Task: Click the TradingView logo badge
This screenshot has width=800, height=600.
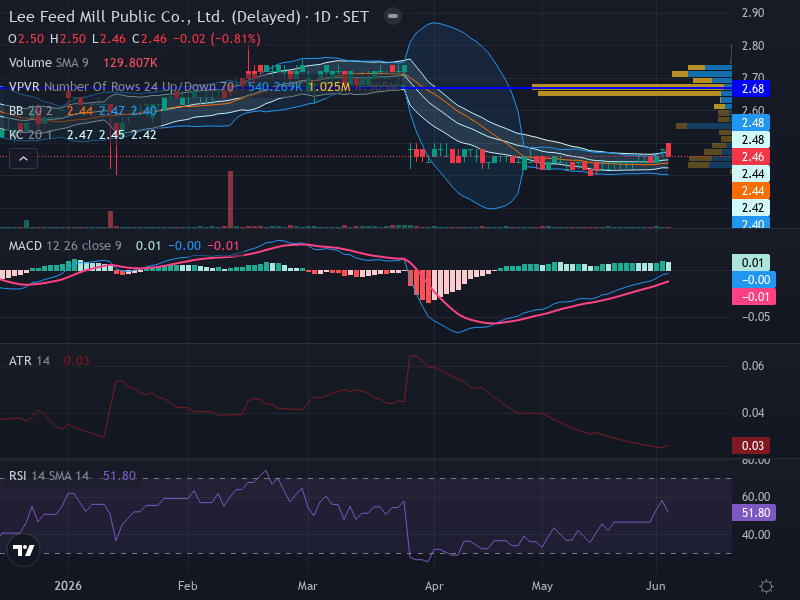Action: (23, 550)
